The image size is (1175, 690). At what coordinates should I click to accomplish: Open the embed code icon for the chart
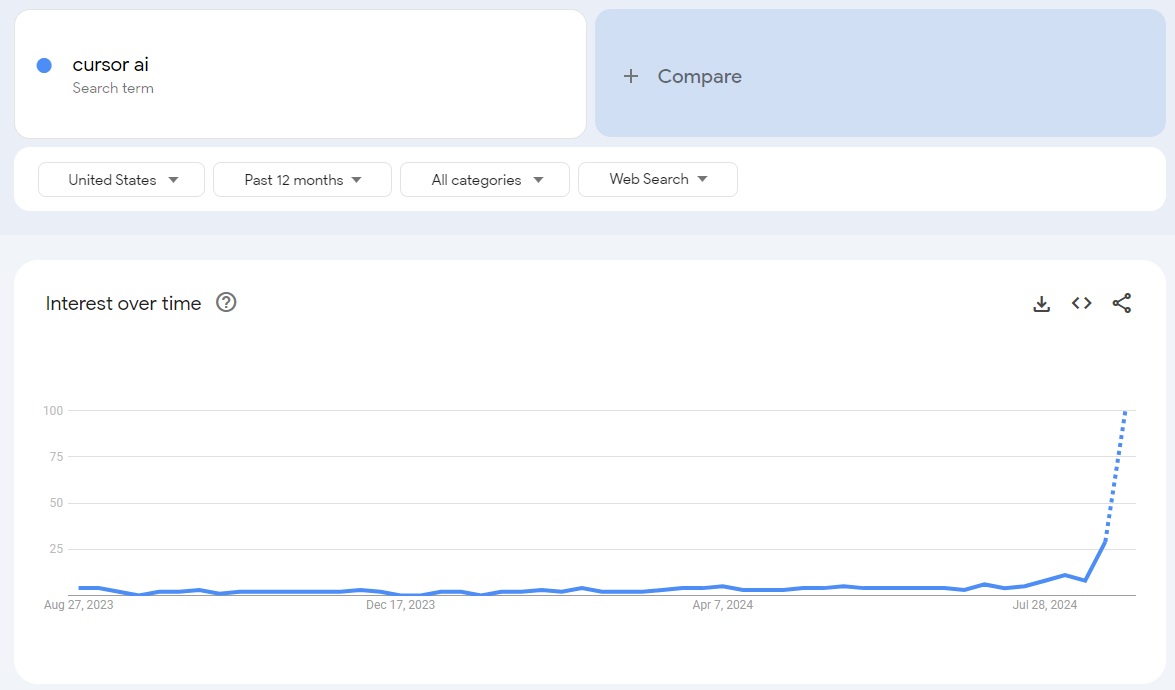click(x=1081, y=303)
